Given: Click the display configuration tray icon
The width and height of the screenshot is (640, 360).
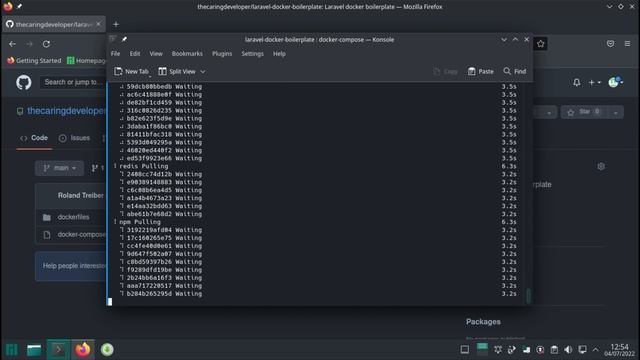Looking at the screenshot, I should click(x=582, y=350).
